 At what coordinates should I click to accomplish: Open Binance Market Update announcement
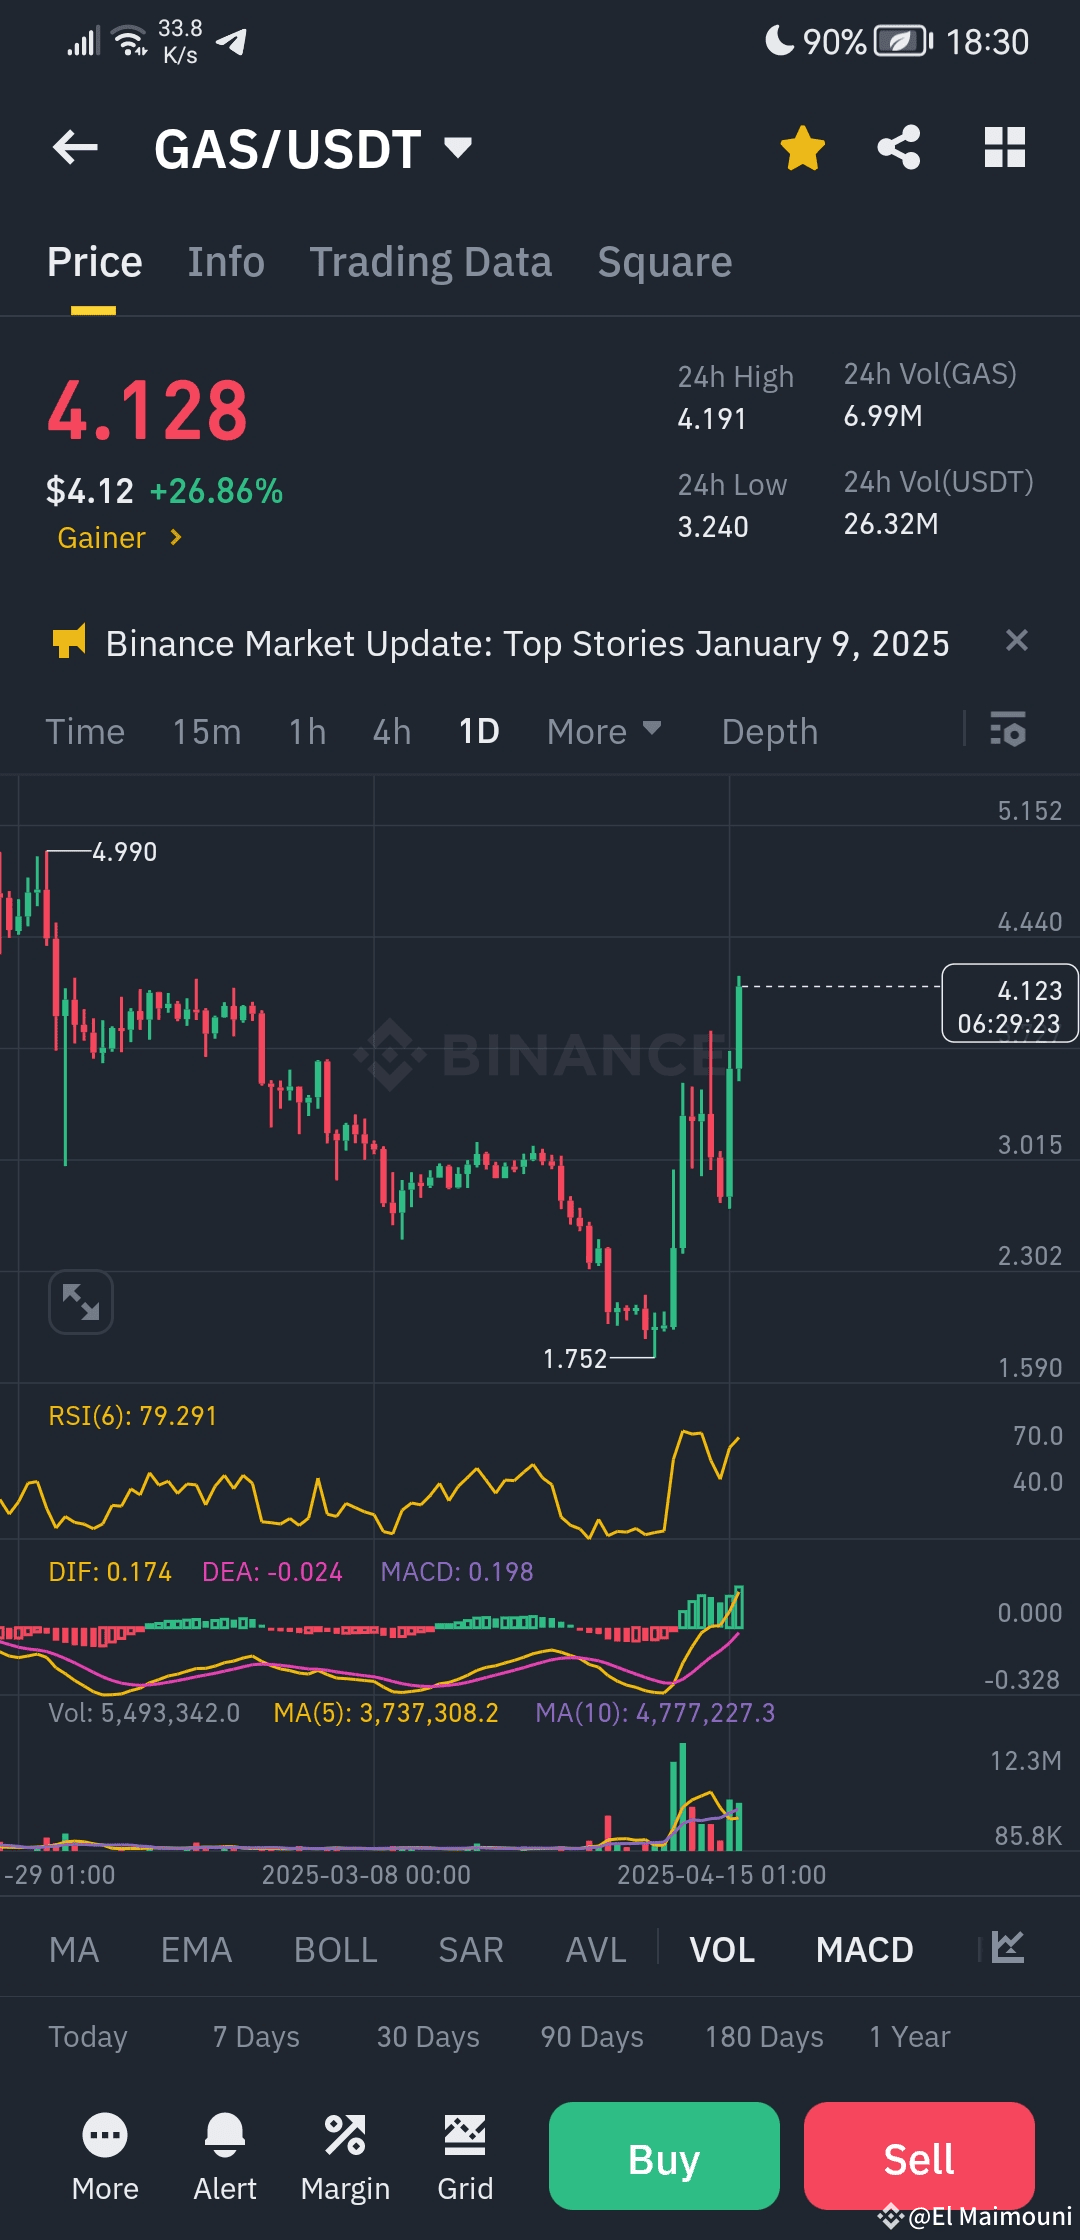528,644
